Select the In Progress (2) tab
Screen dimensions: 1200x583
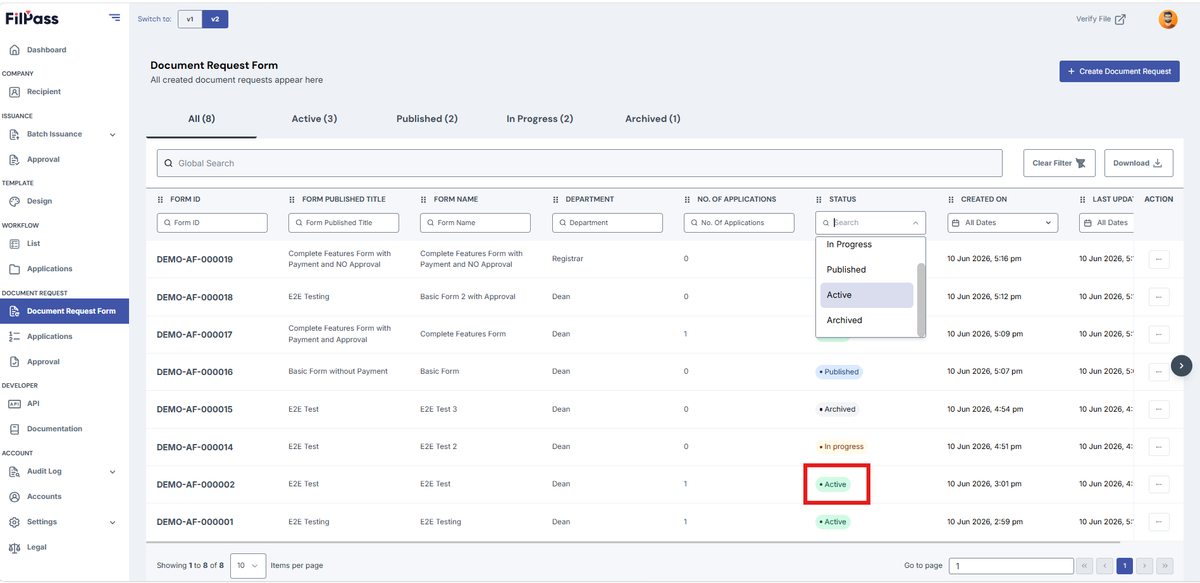click(x=539, y=119)
